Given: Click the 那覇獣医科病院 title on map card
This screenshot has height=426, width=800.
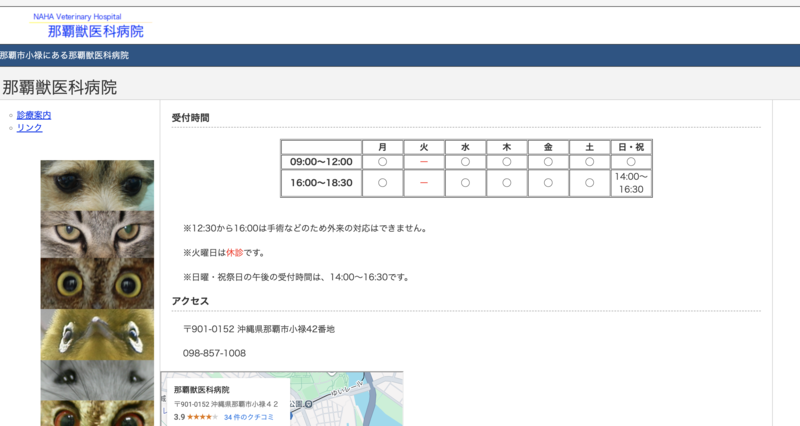Looking at the screenshot, I should (x=201, y=389).
